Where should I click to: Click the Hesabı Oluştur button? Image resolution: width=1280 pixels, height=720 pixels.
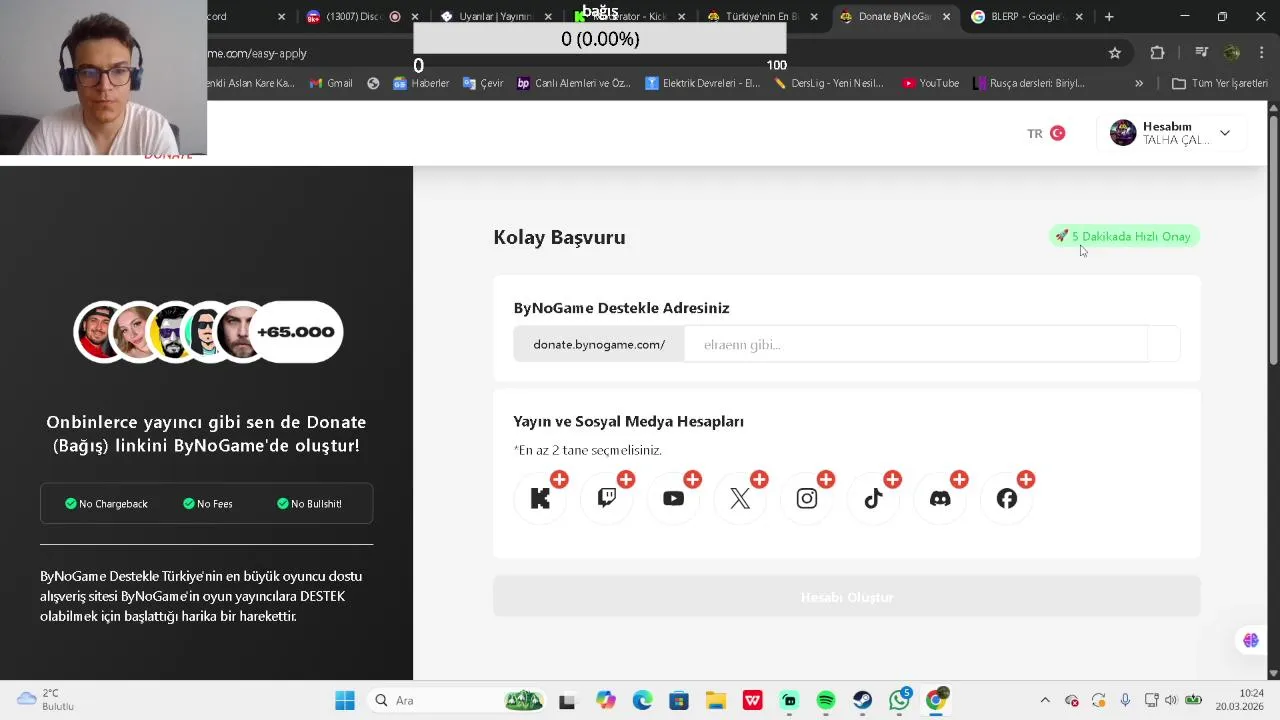point(847,597)
